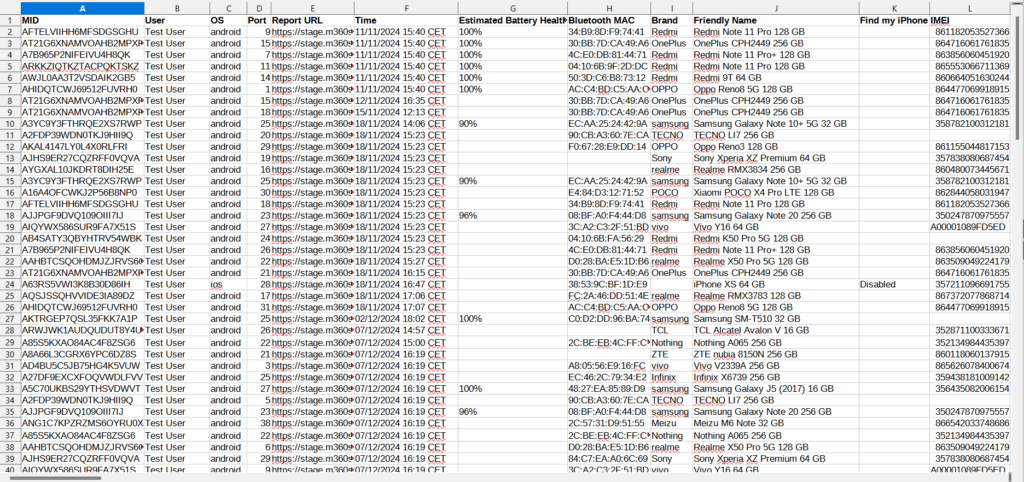Screen dimensions: 1024x482
Task: Select time cell '15/11/2024 12:13 CET'
Action: (406, 112)
